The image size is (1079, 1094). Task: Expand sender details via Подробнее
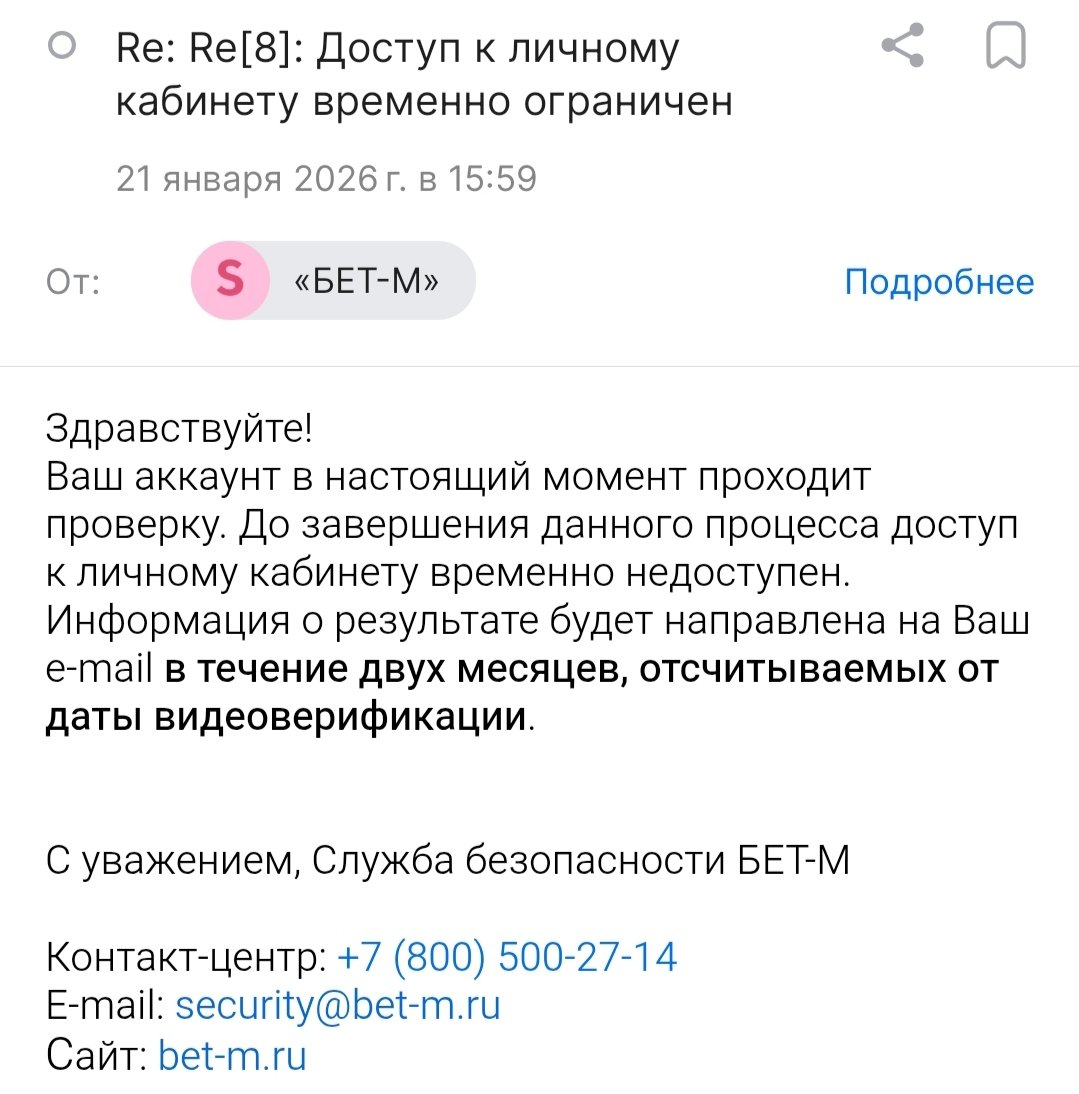pos(939,282)
